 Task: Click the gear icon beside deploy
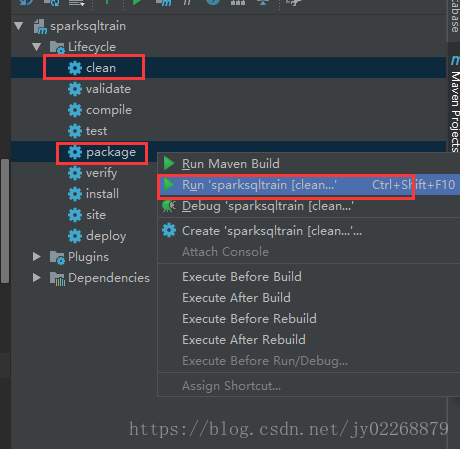tap(75, 236)
